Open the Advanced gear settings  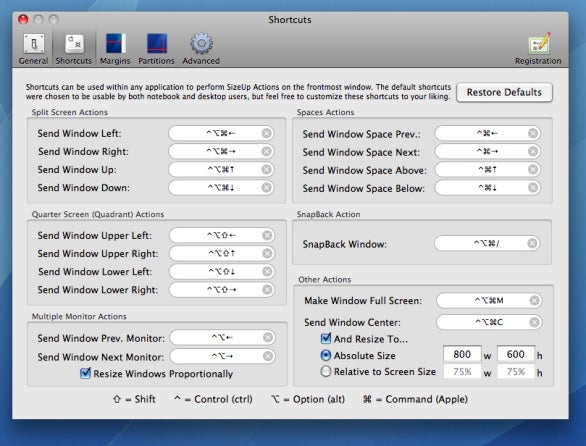(x=201, y=49)
